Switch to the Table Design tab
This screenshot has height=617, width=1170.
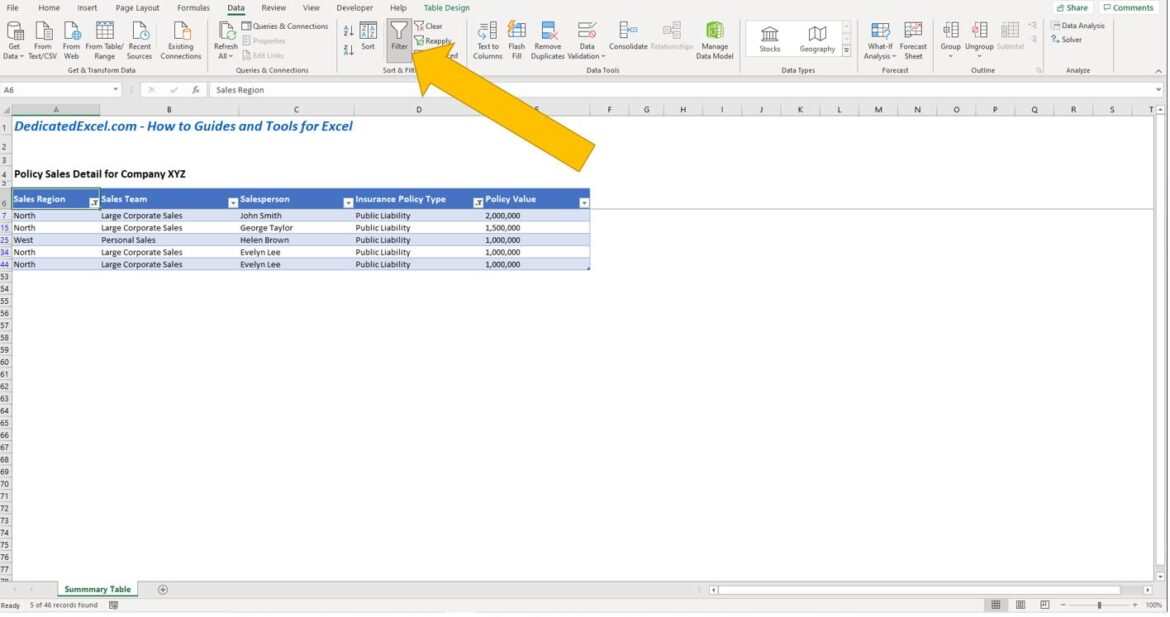(x=446, y=7)
